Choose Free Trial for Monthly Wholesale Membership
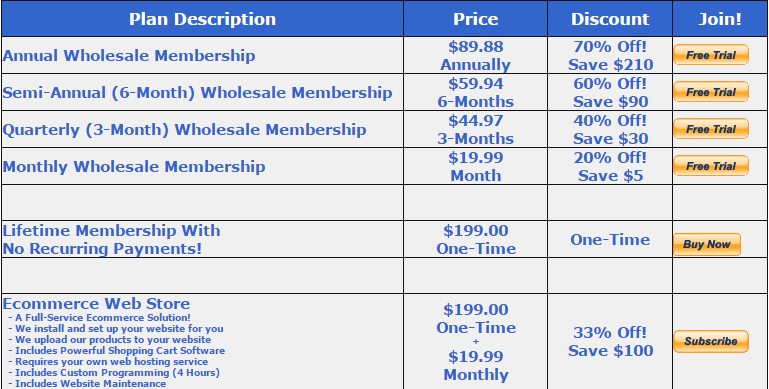 point(711,166)
